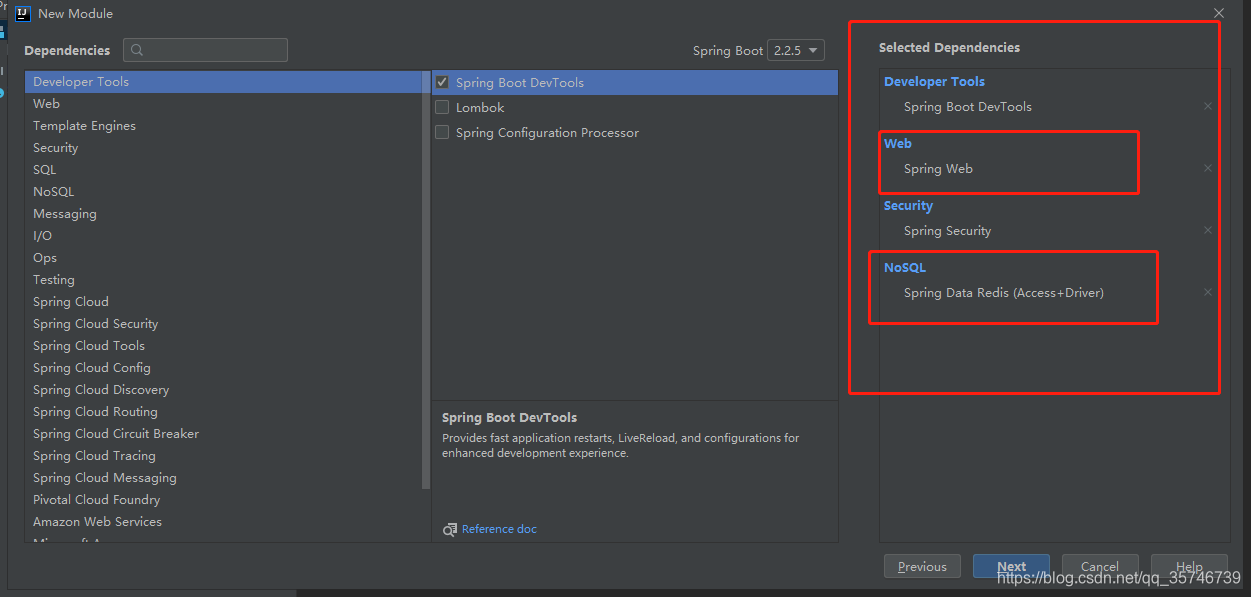
Task: Remove Spring Data Redis from selected dependencies
Action: 1208,292
